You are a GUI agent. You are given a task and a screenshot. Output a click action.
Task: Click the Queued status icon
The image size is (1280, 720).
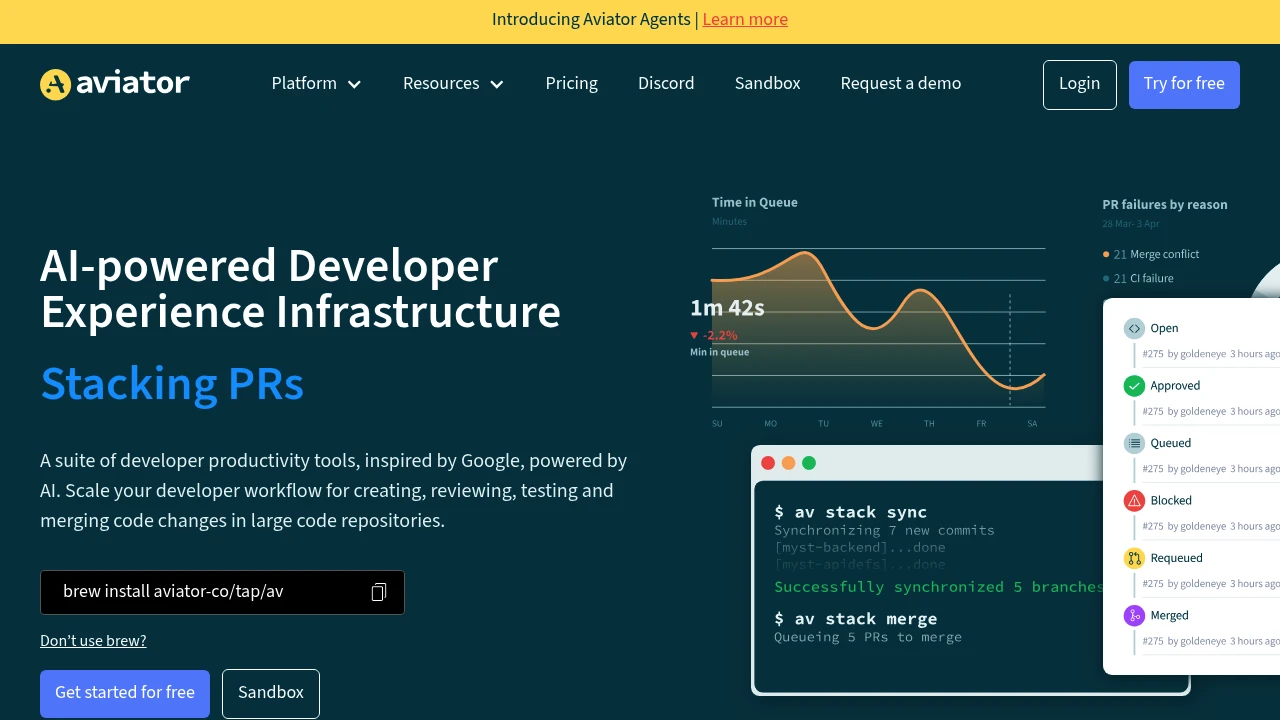1134,443
